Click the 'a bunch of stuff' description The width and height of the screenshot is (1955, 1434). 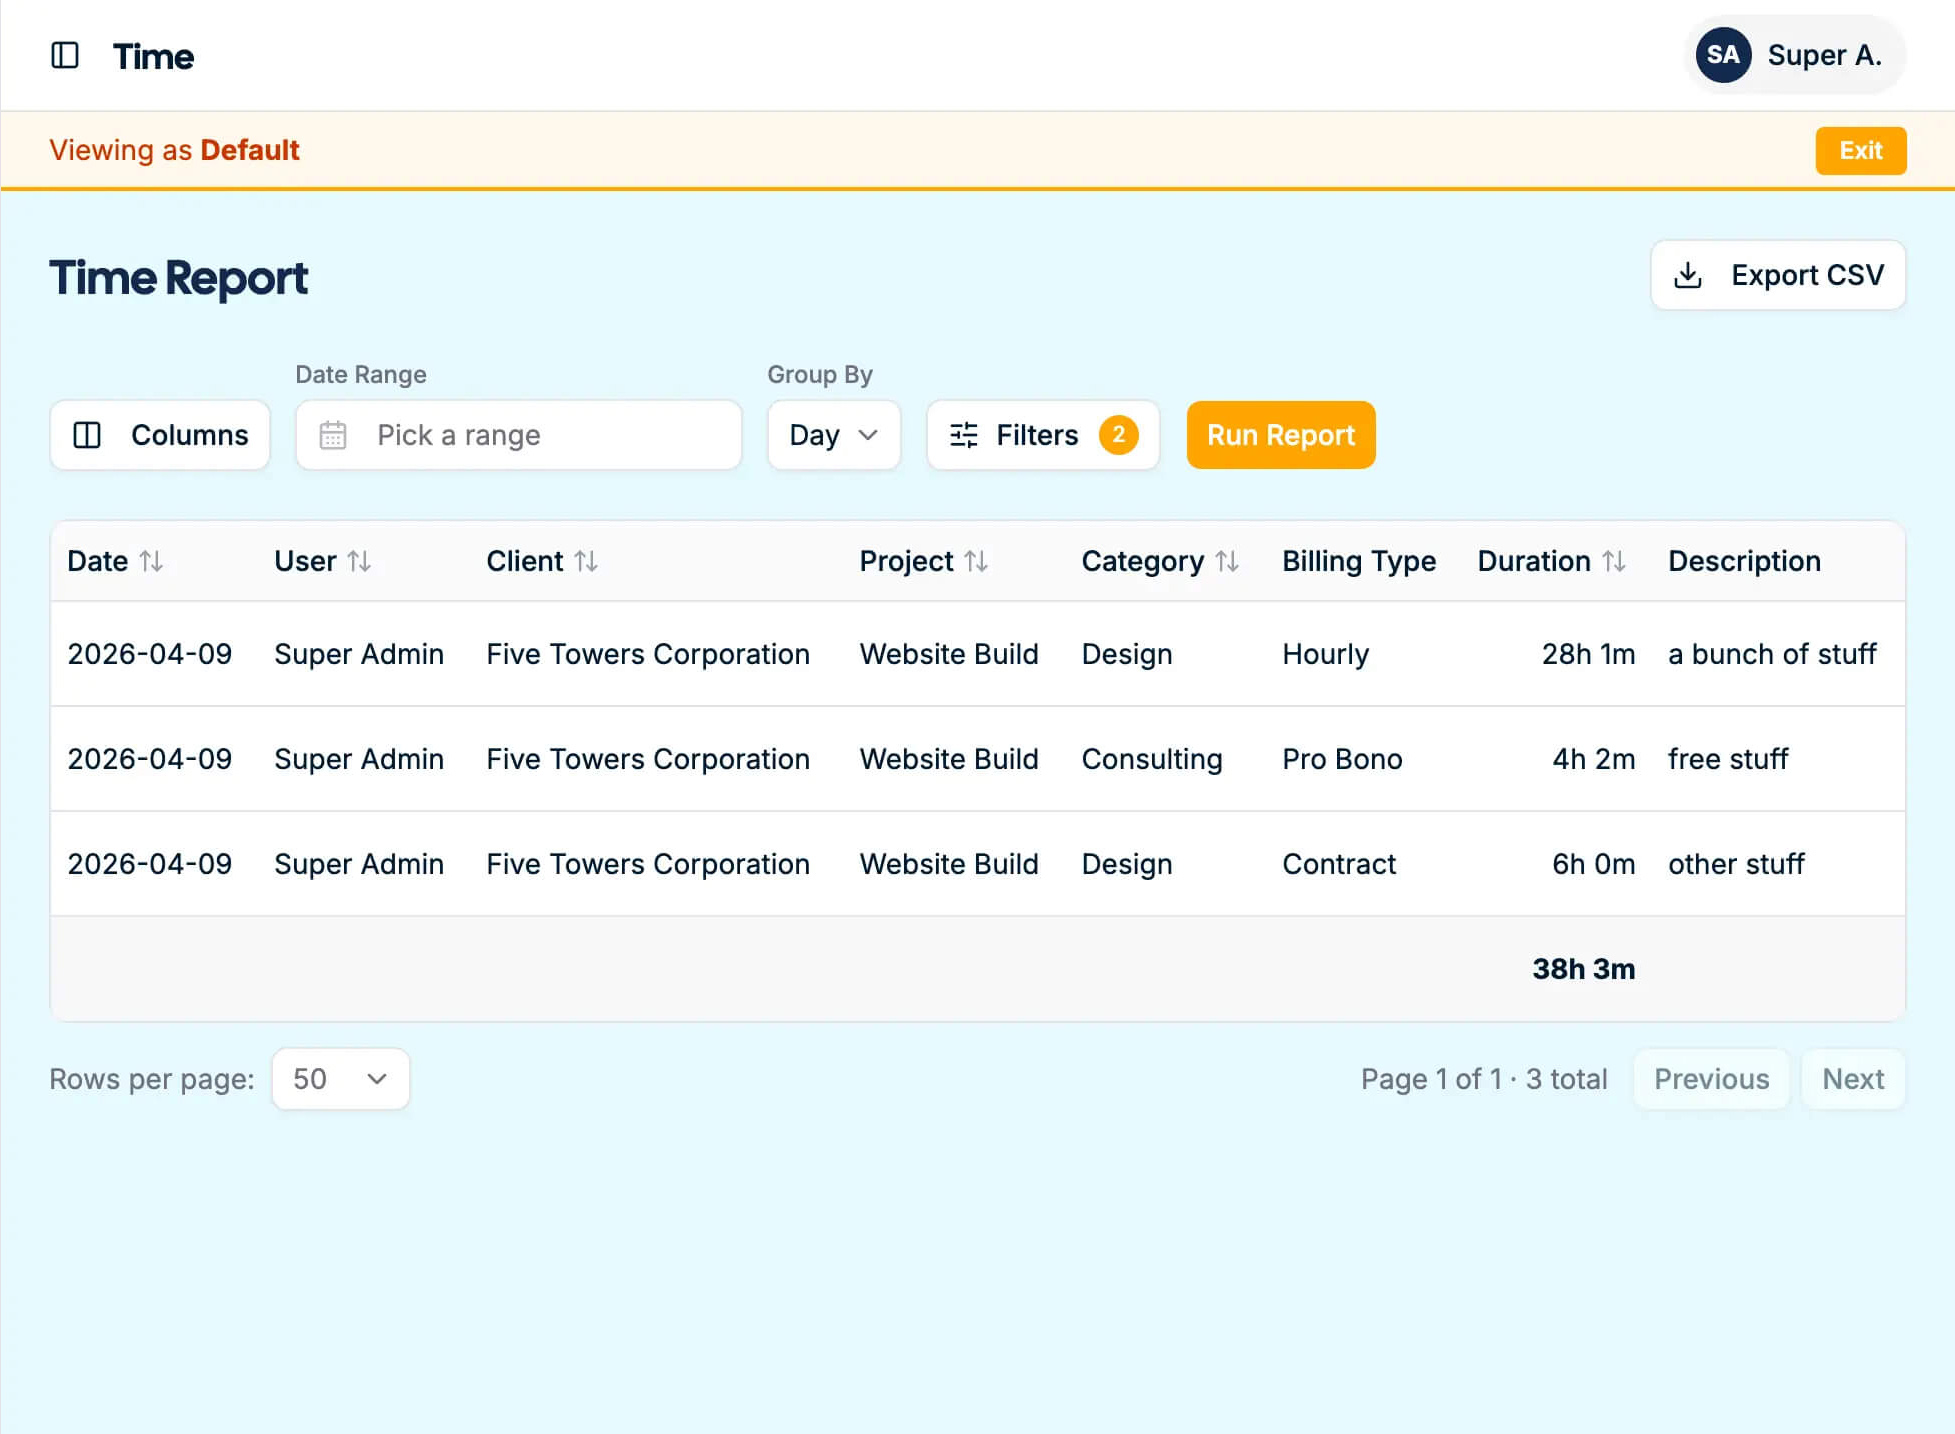1772,654
